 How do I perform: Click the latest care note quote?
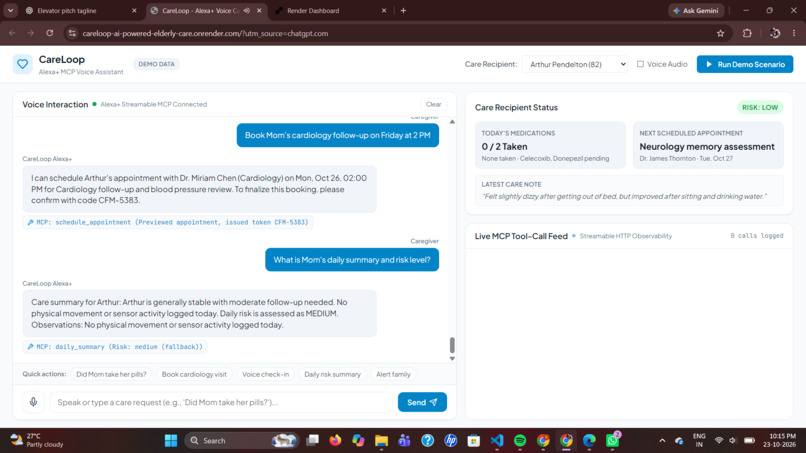pos(624,196)
